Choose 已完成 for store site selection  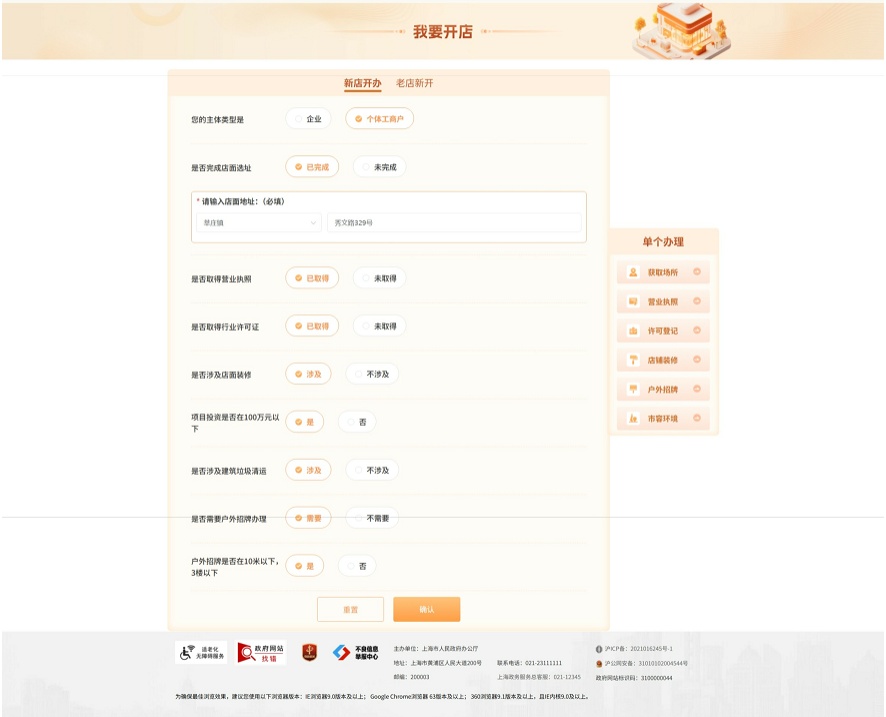312,167
